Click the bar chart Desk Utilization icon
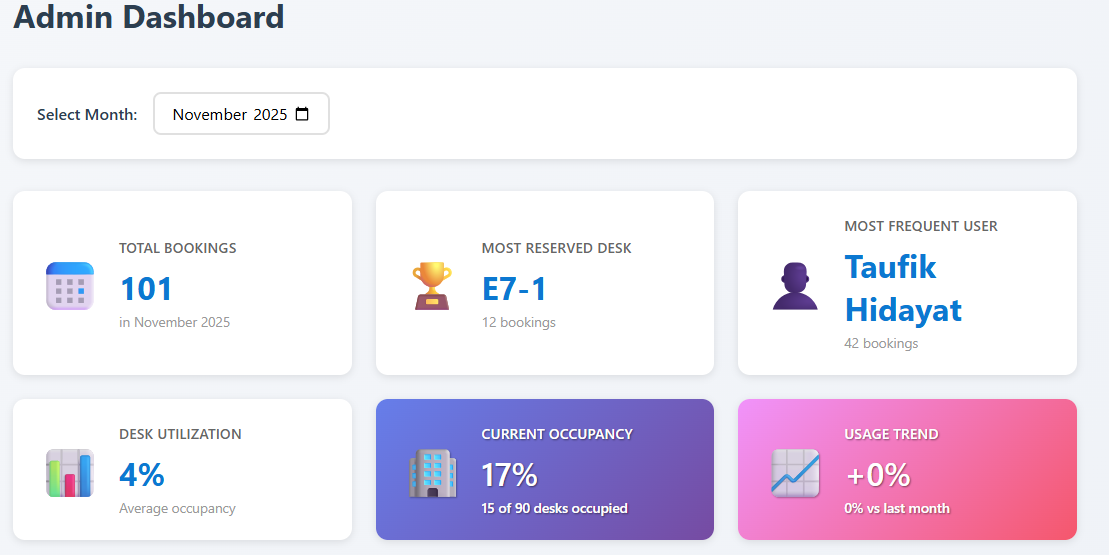 coord(70,472)
